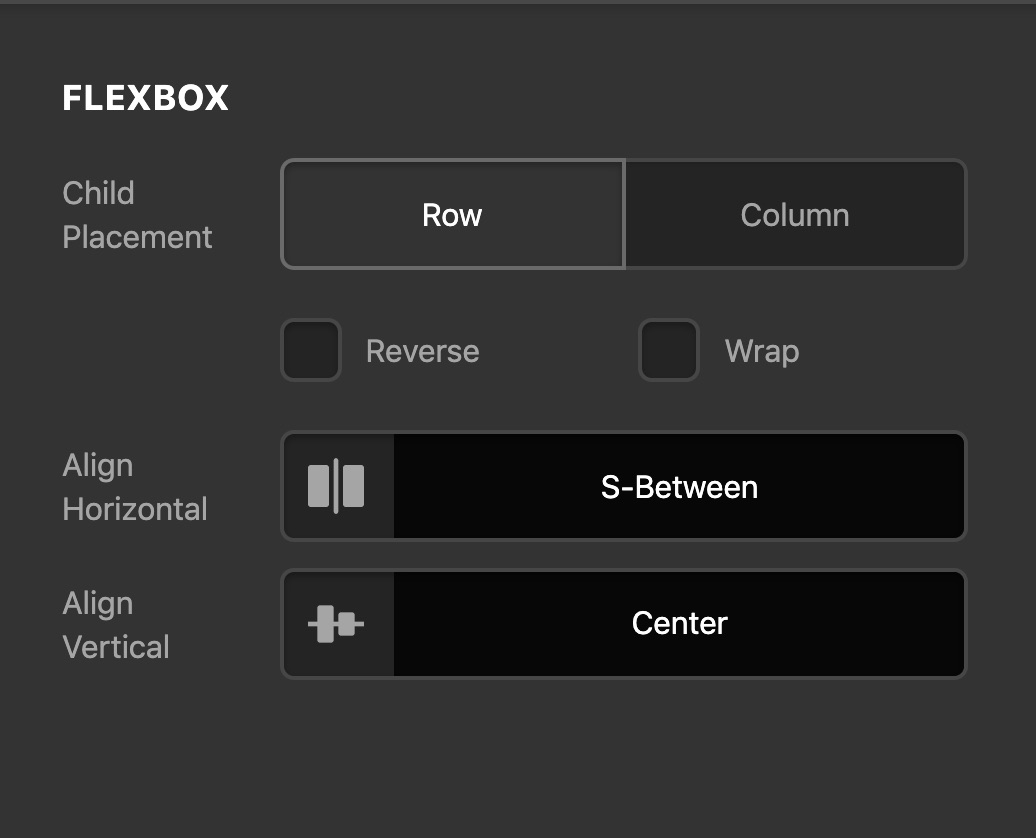
Task: Click the word Placement in the label
Action: (137, 237)
